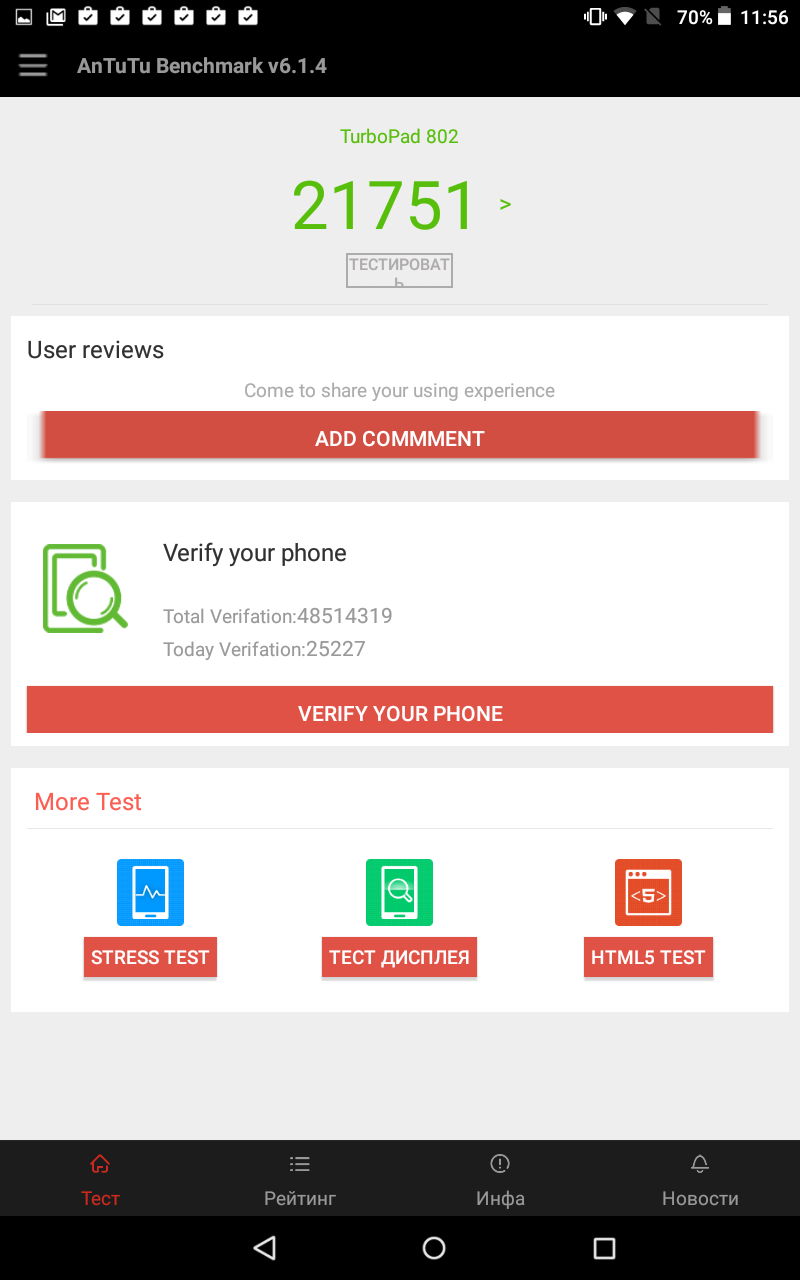Tap the green display test icon

click(x=399, y=892)
